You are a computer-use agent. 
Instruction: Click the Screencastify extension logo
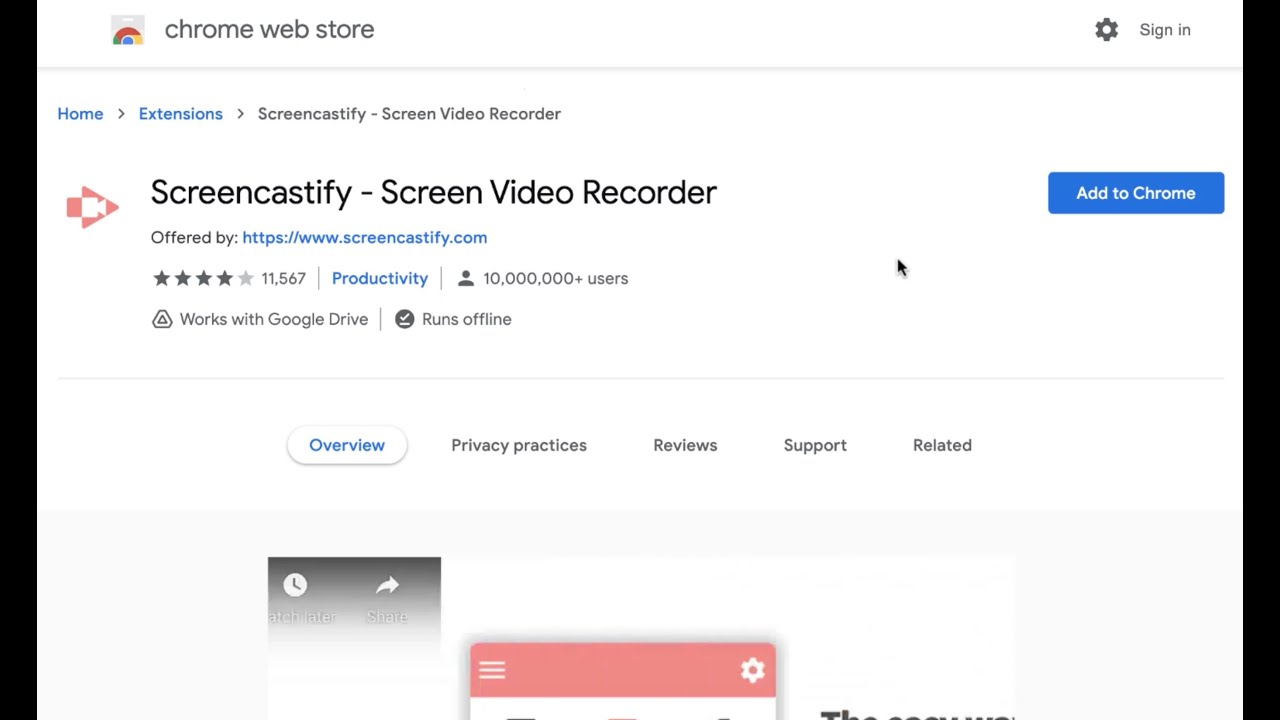click(92, 207)
